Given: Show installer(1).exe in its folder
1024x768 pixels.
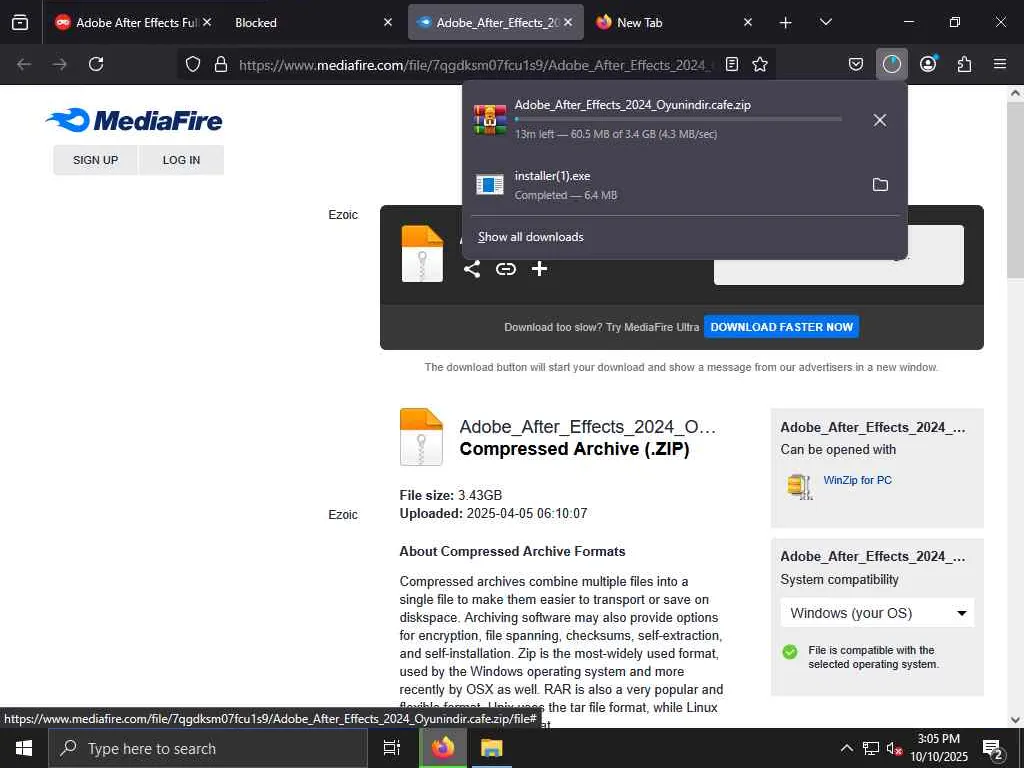Looking at the screenshot, I should pos(880,185).
